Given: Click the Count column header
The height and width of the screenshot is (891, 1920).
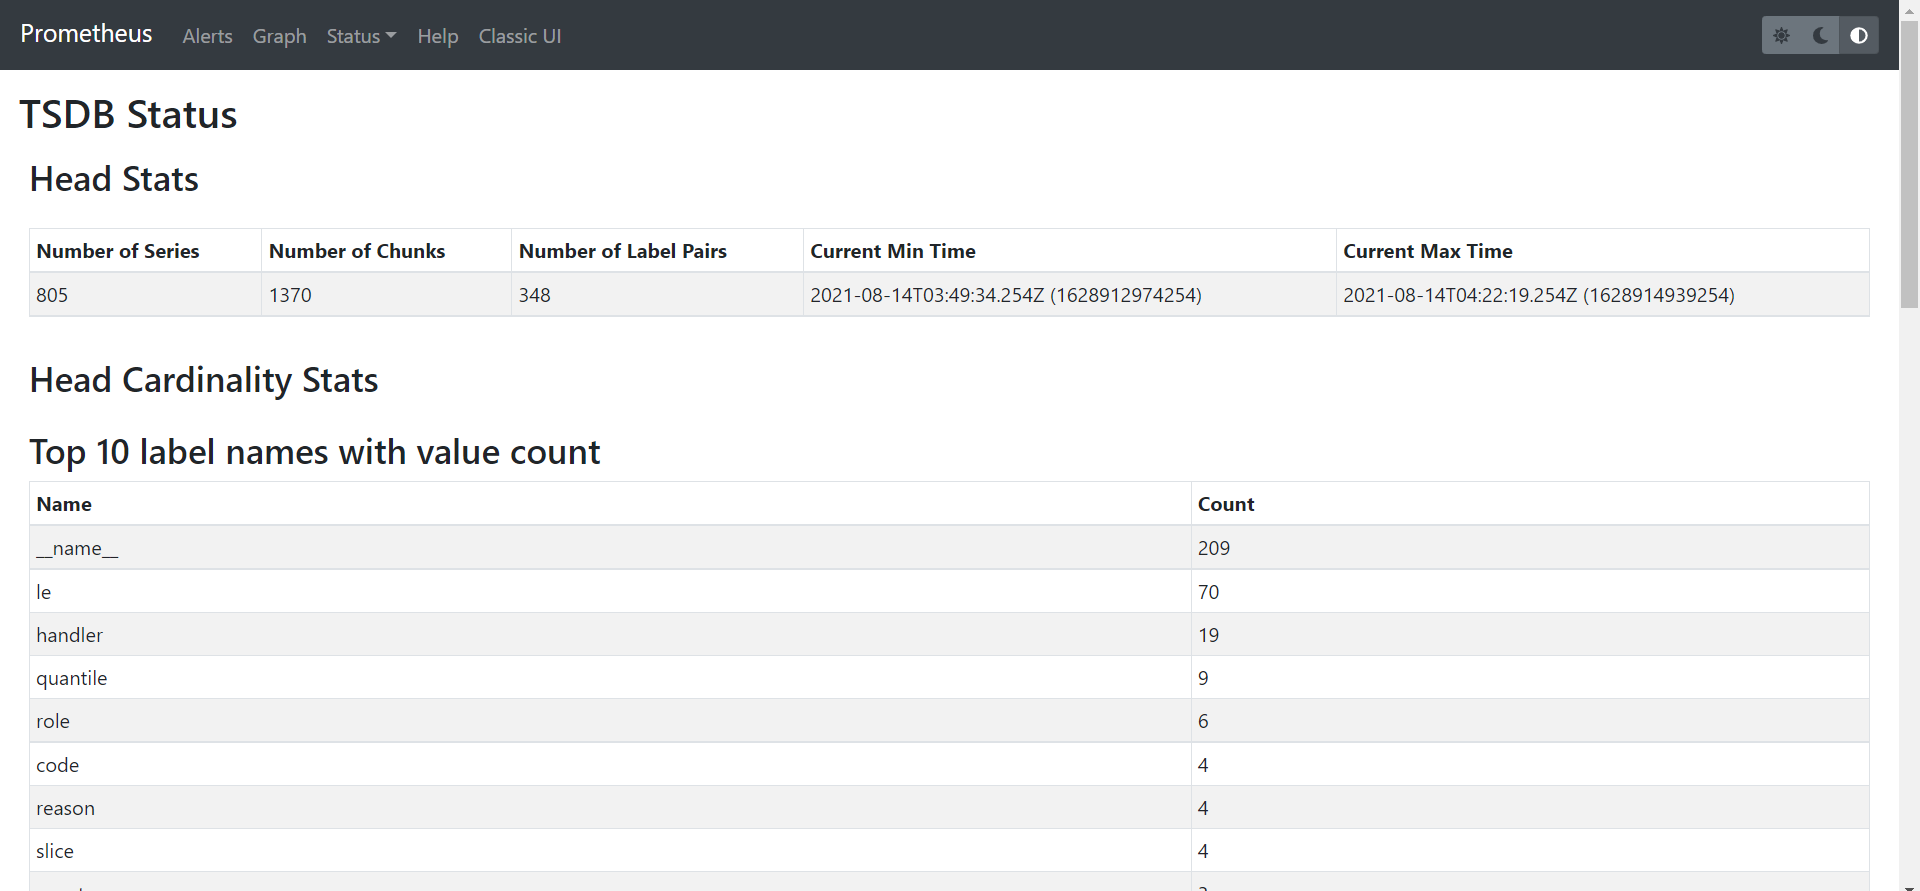Looking at the screenshot, I should pos(1226,504).
